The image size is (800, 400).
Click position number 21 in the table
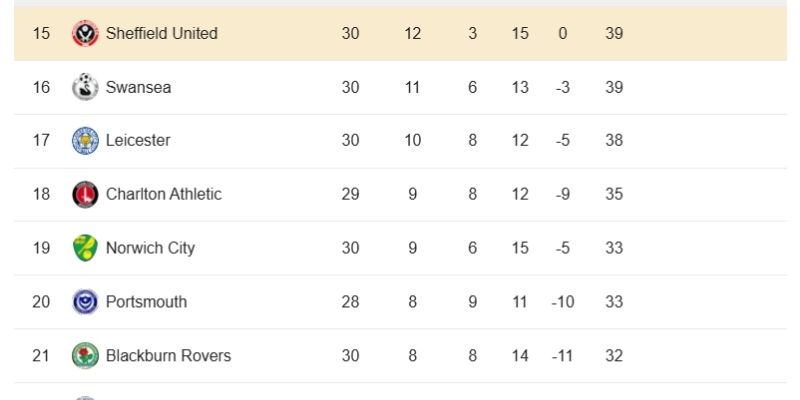tap(41, 356)
